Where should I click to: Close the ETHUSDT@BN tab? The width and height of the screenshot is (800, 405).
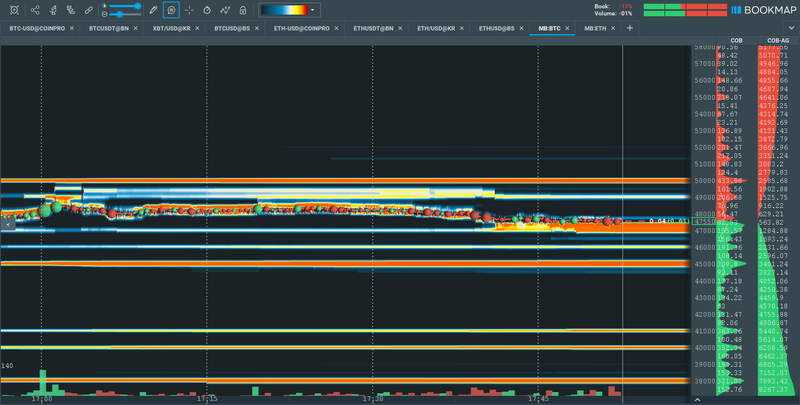401,29
